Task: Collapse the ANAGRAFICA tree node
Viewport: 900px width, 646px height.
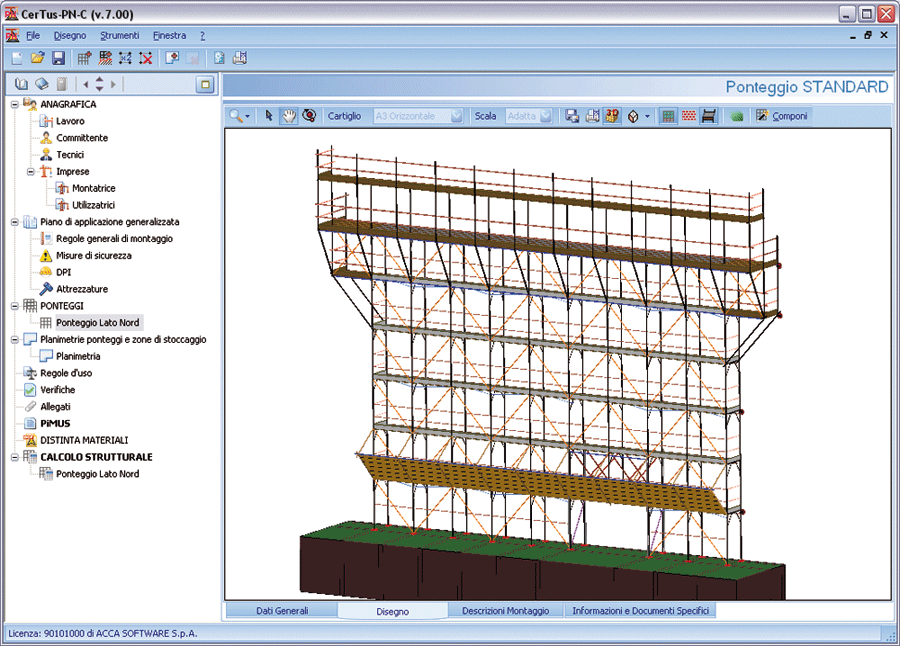Action: [14, 104]
